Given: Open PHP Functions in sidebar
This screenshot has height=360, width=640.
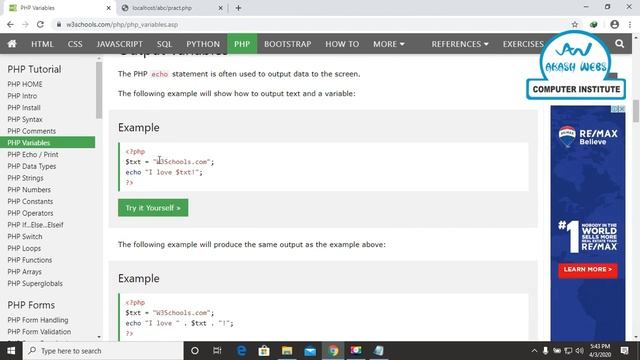Looking at the screenshot, I should pos(30,260).
